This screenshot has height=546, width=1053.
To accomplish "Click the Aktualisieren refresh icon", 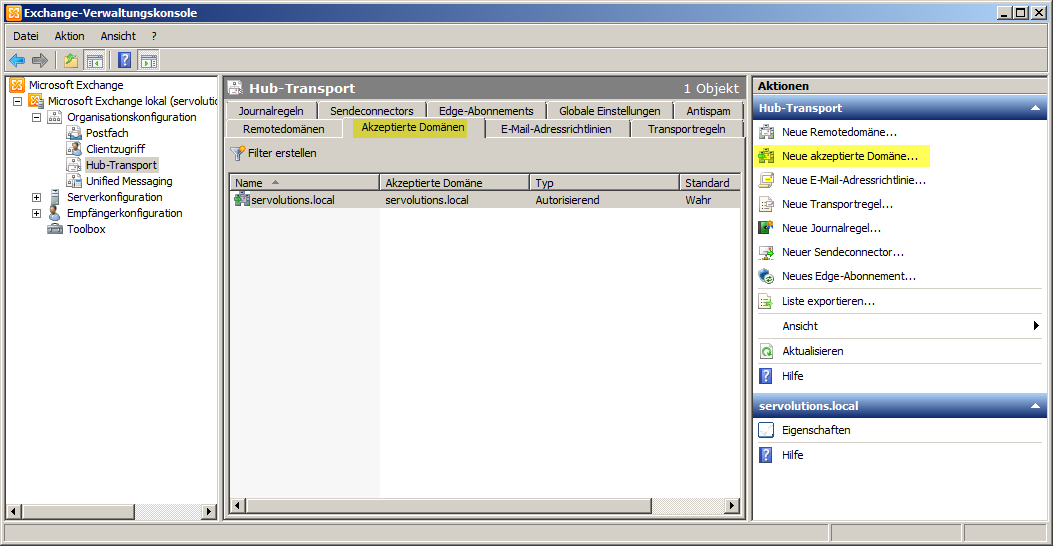I will [x=766, y=351].
